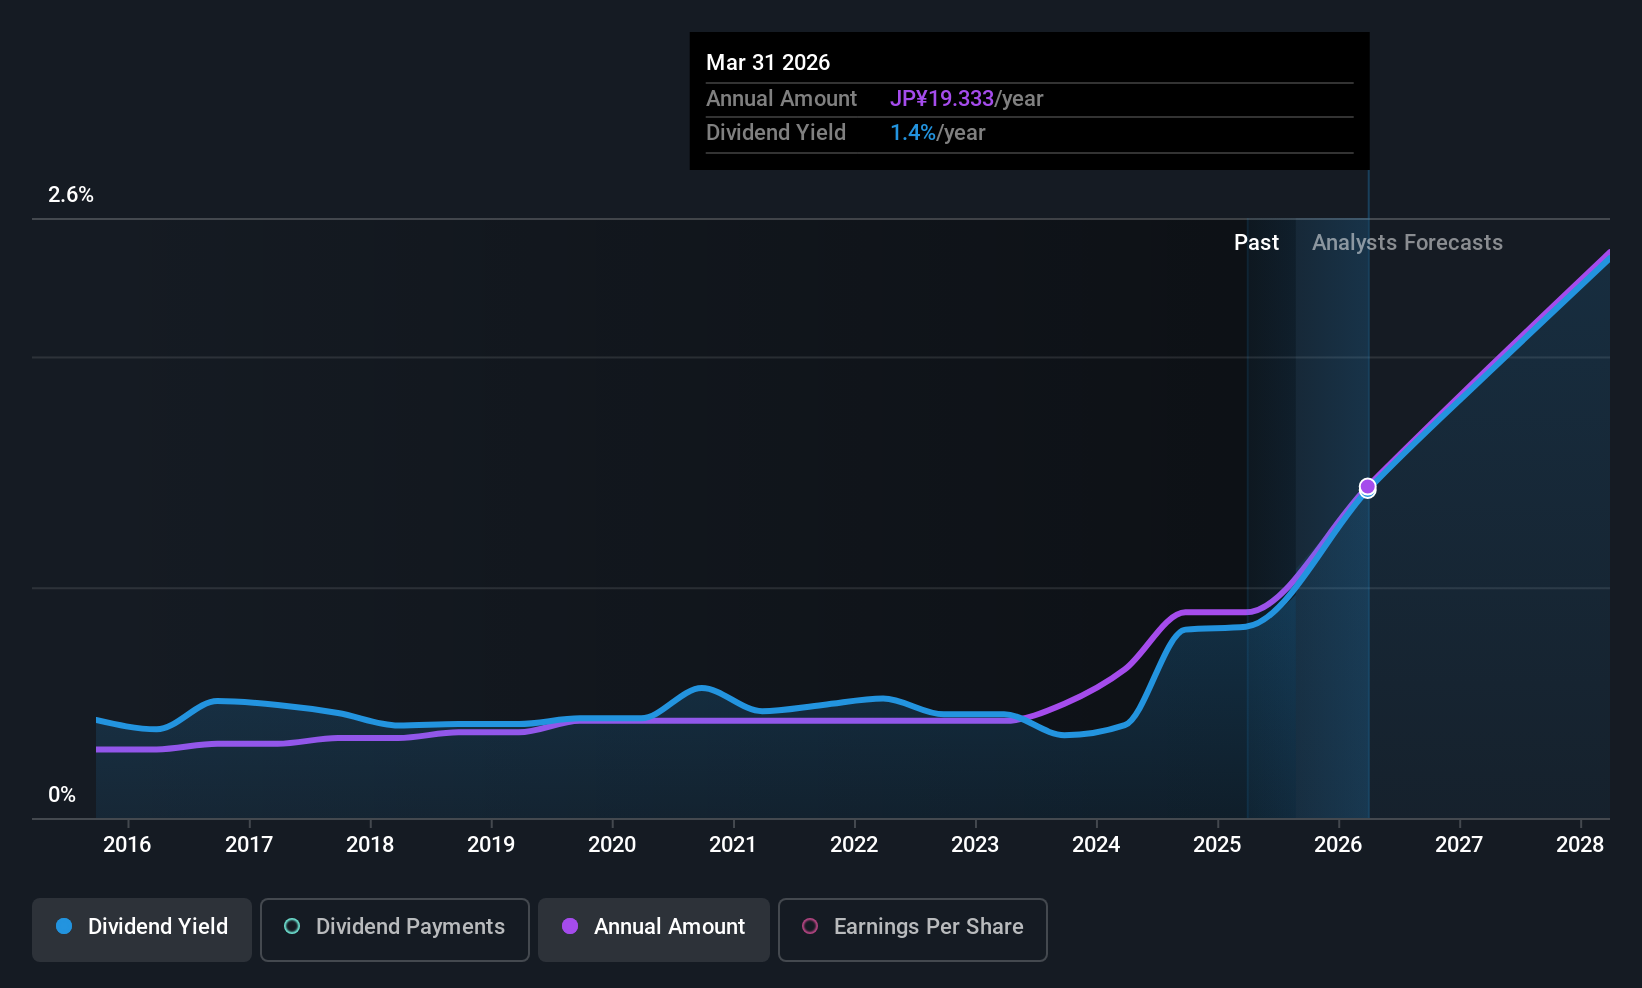Screen dimensions: 1642x988
Task: Toggle the Dividend Yield series visibility
Action: tap(141, 928)
